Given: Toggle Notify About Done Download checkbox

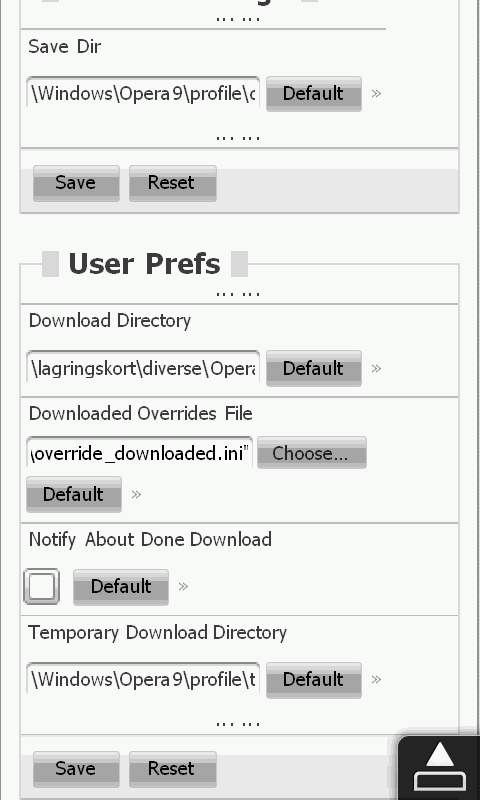Looking at the screenshot, I should (x=41, y=586).
